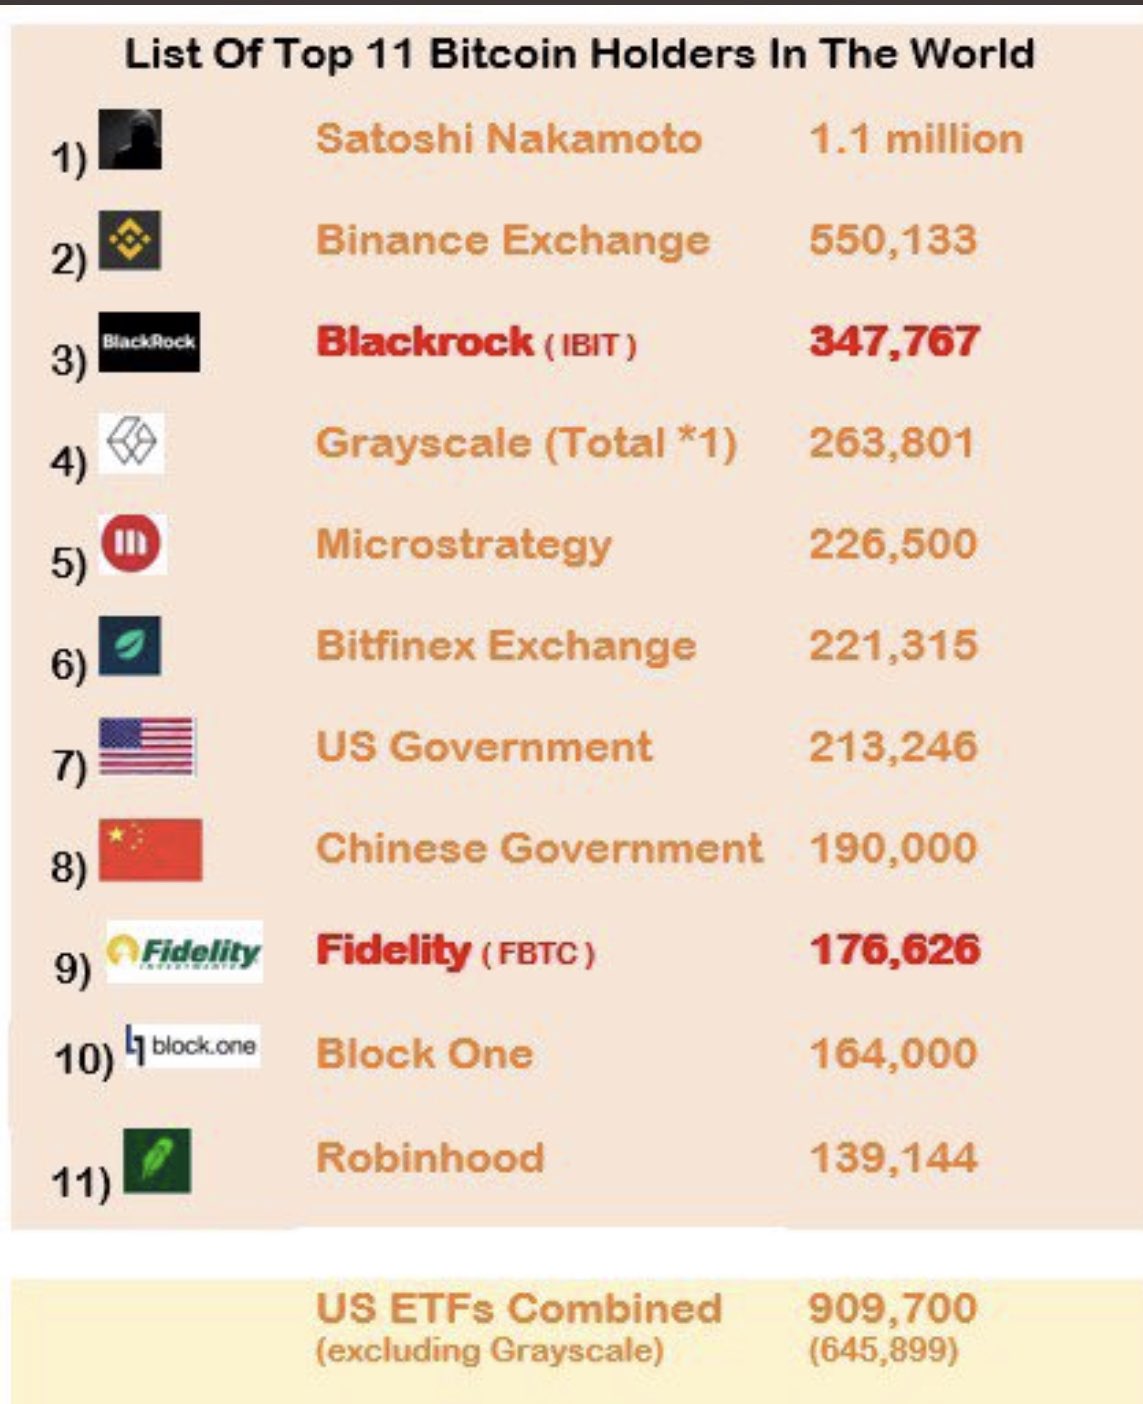Click the Grayscale geometric logo
Viewport: 1143px width, 1404px height.
point(132,442)
